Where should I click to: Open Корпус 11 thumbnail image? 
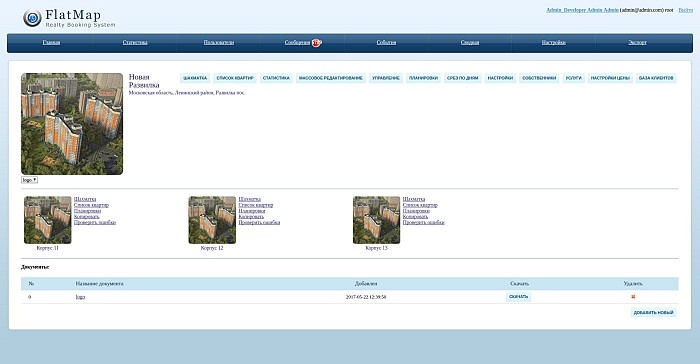pyautogui.click(x=48, y=220)
